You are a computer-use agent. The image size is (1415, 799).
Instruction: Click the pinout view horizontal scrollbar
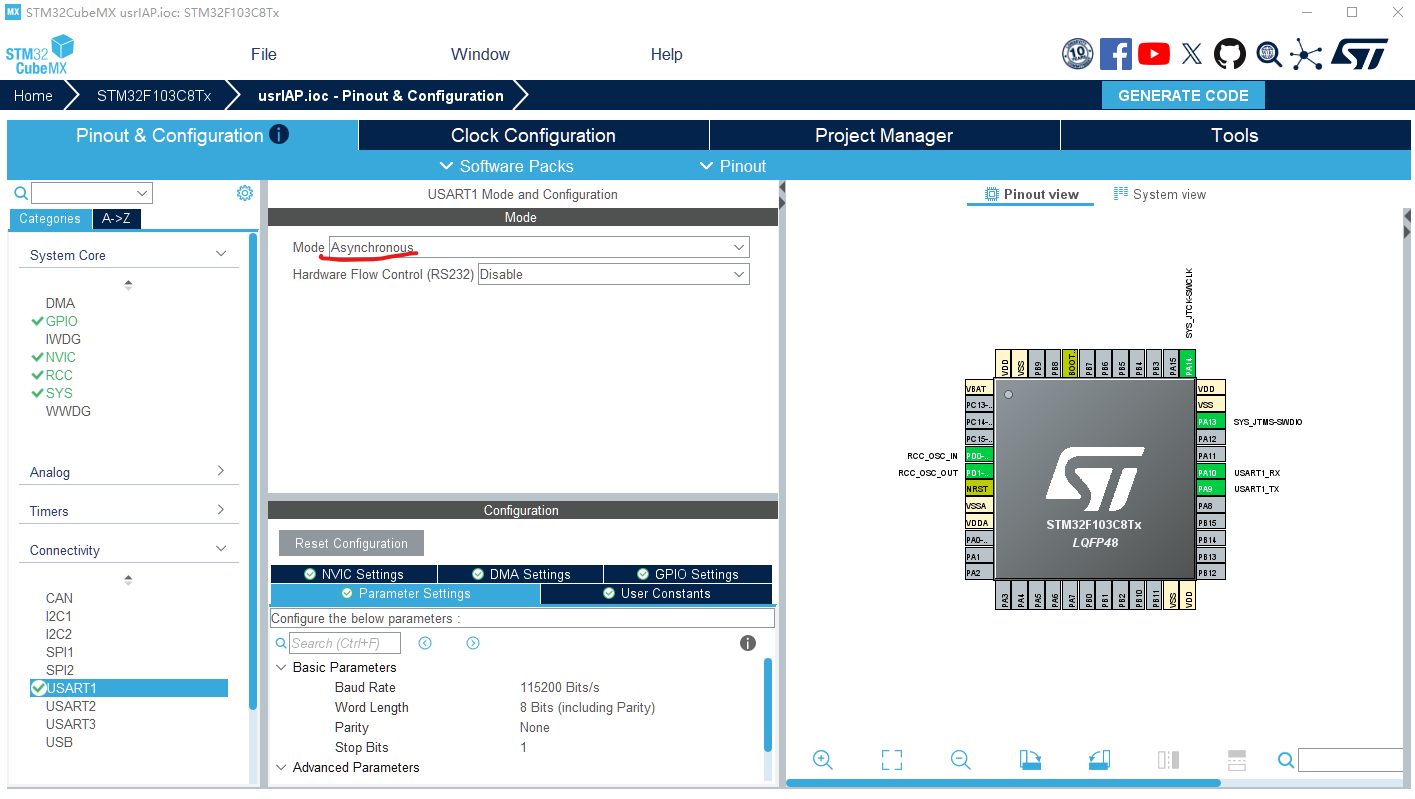[x=1003, y=783]
